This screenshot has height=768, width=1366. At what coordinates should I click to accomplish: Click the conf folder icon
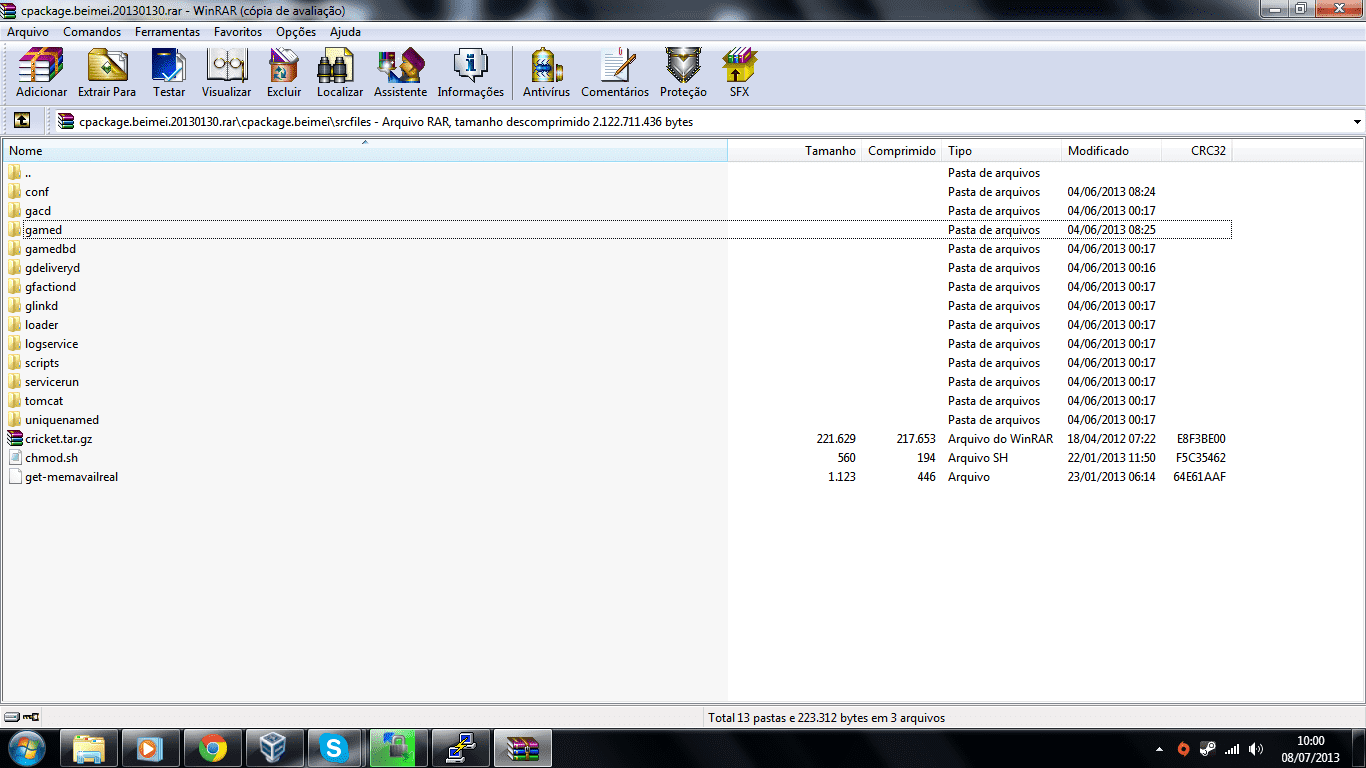(x=14, y=192)
